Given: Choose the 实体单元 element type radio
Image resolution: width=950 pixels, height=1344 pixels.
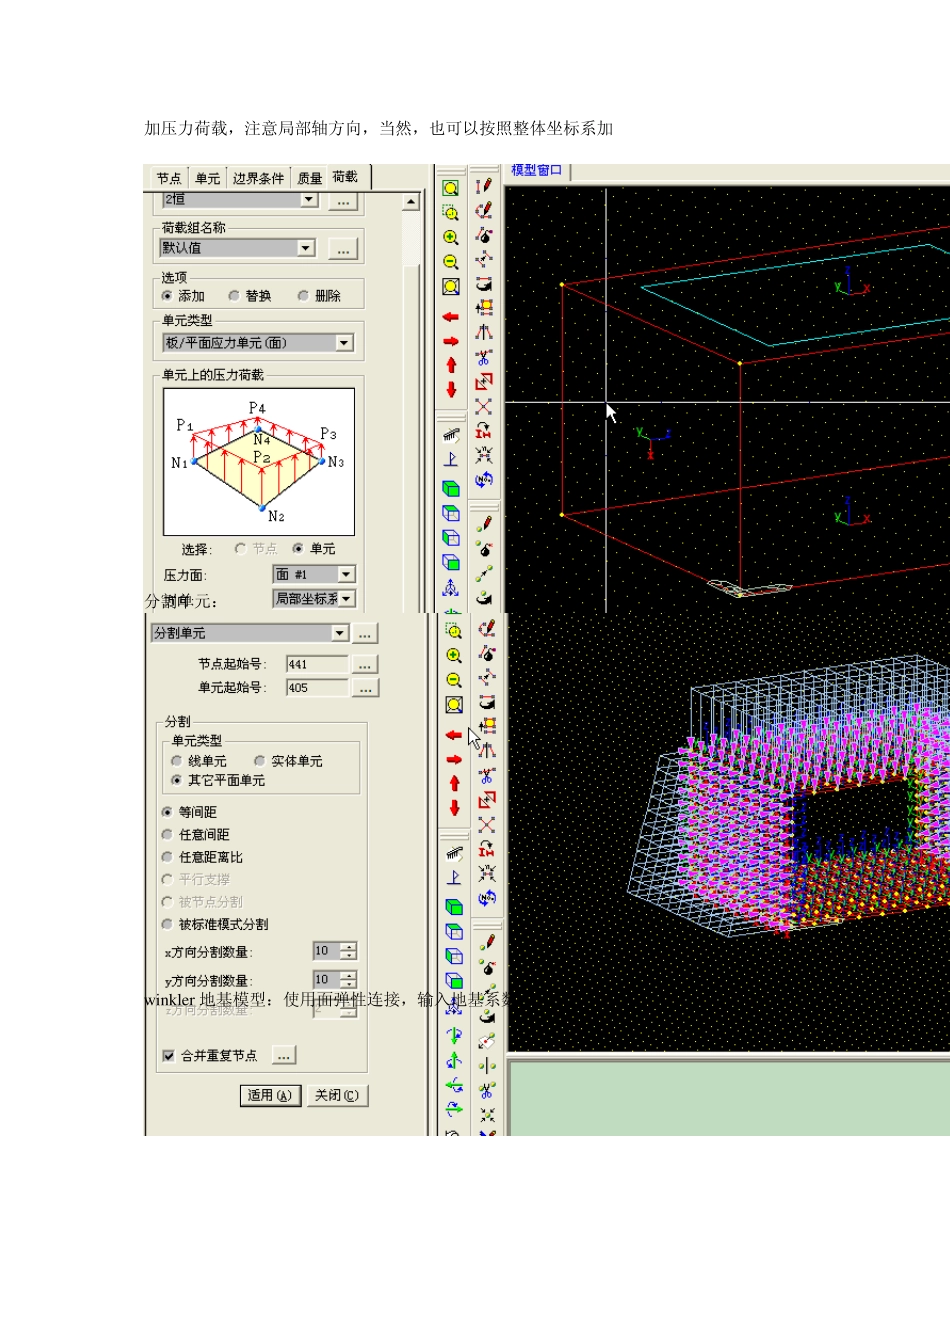Looking at the screenshot, I should click(260, 761).
